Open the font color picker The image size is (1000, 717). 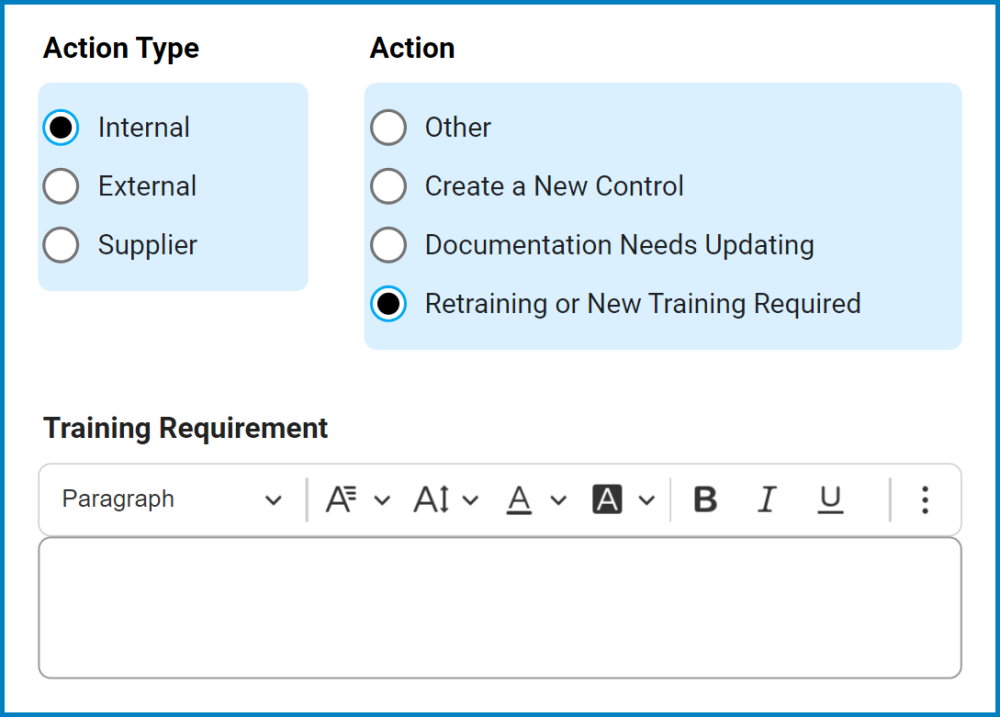point(556,499)
